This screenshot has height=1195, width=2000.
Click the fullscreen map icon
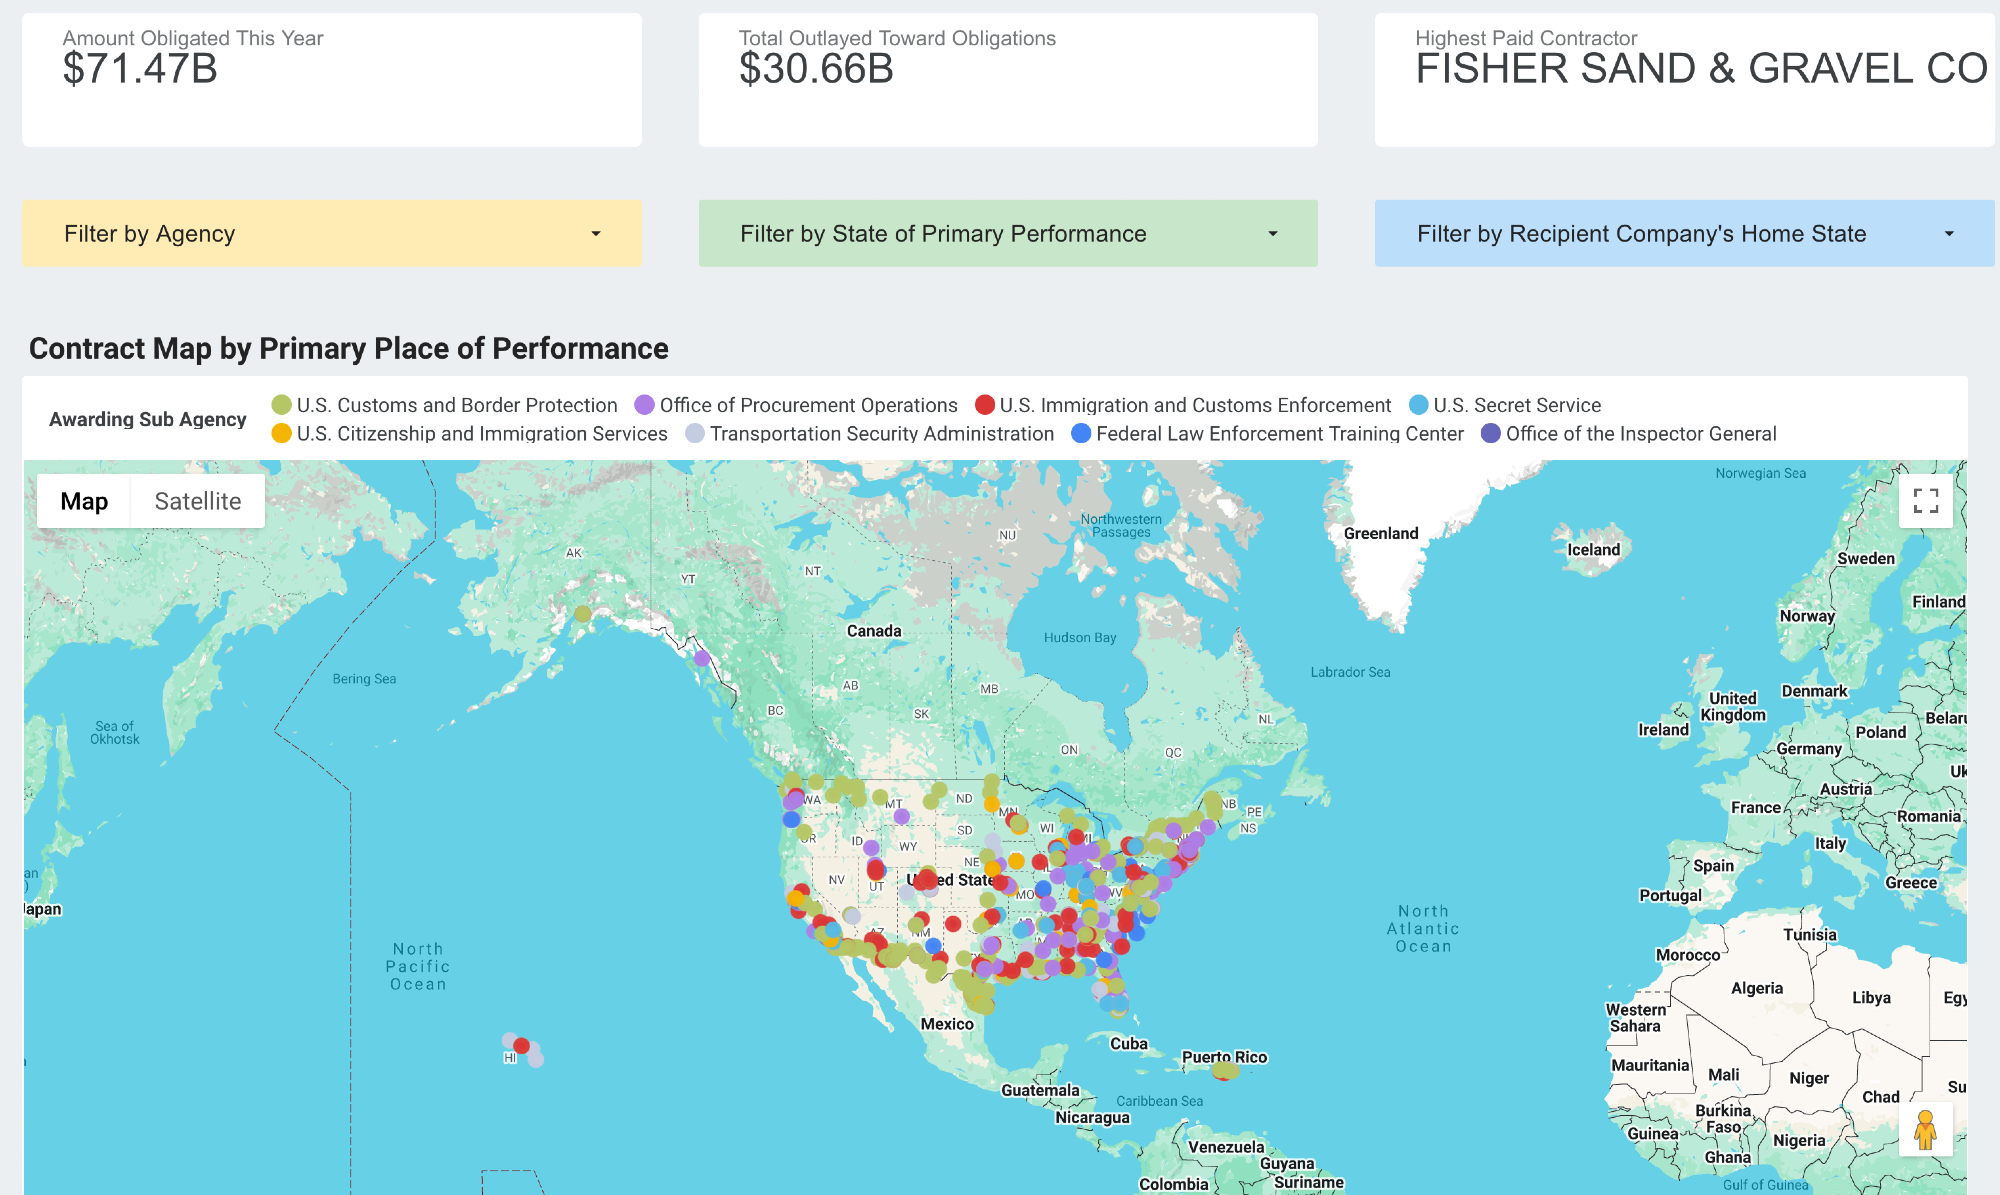point(1925,500)
